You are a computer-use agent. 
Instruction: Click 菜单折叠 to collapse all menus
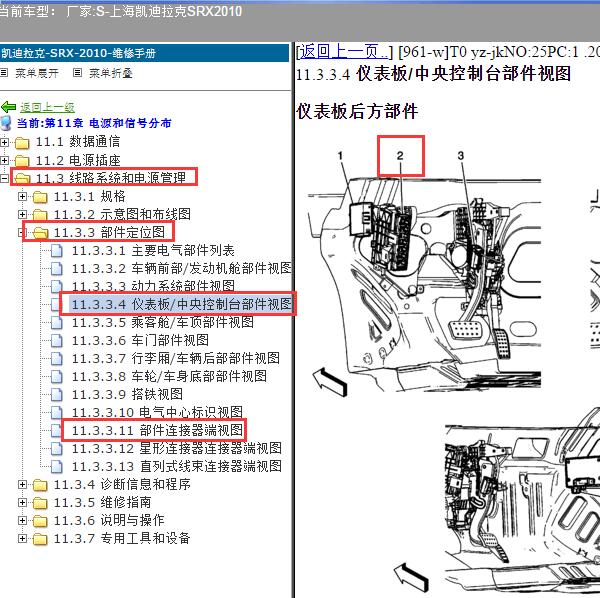coord(111,73)
